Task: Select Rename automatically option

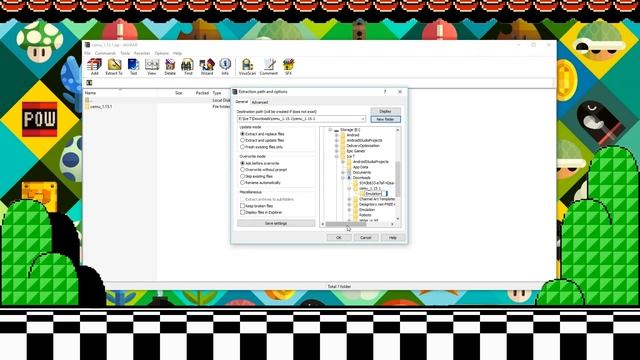Action: [260, 183]
